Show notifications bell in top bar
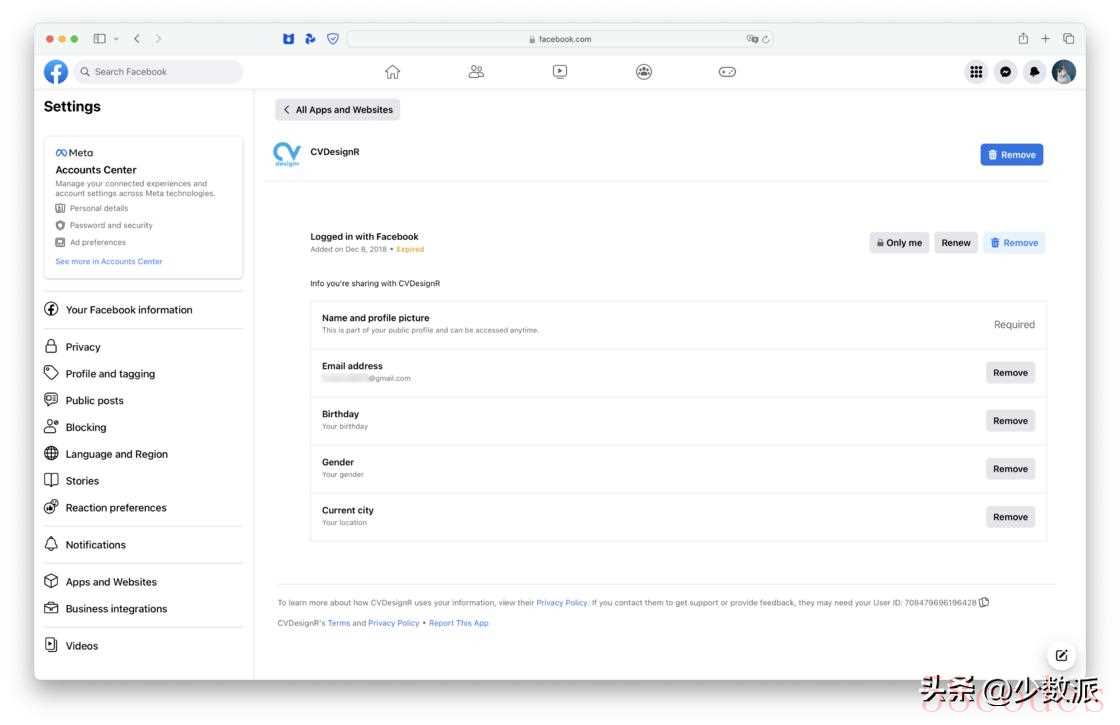Screen dimensions: 1120x725 pyautogui.click(x=1034, y=71)
